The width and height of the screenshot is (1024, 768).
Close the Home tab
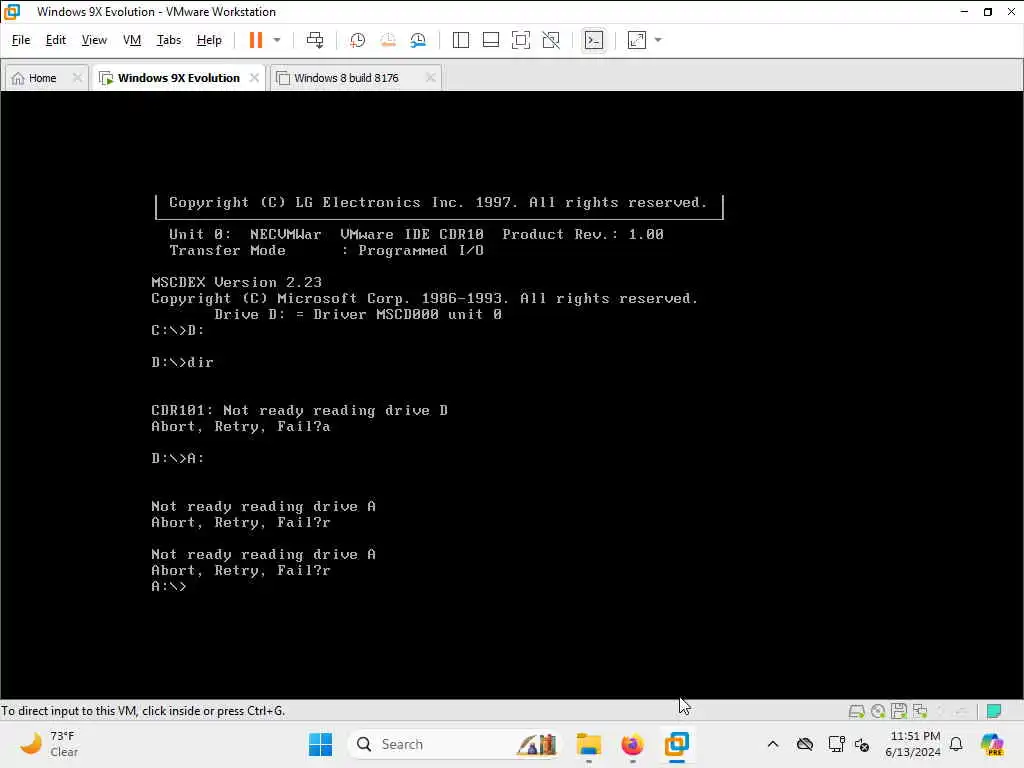point(77,78)
